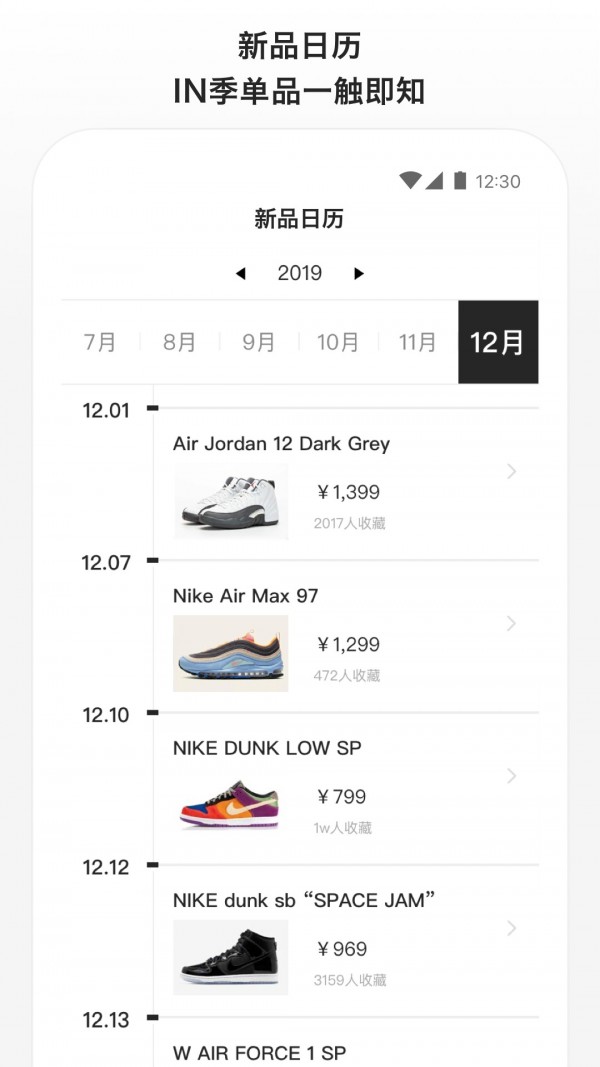The width and height of the screenshot is (600, 1067).
Task: Switch to the 10月 month tab
Action: (339, 340)
